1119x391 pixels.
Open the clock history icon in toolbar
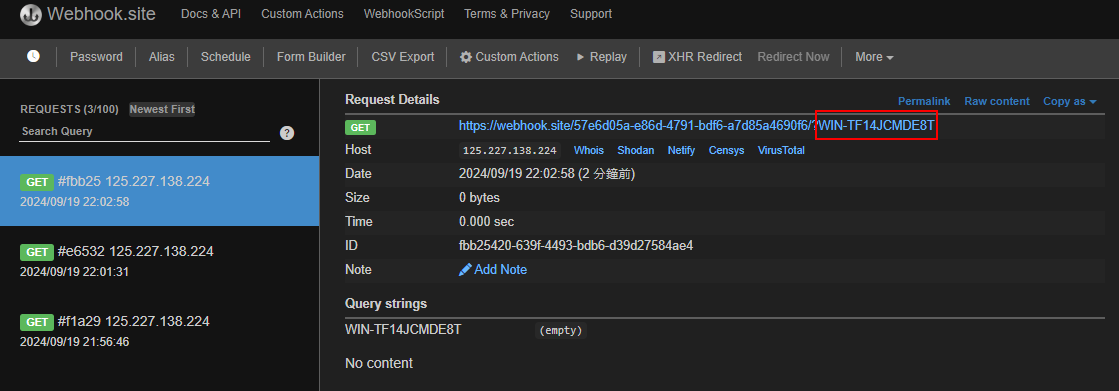34,56
